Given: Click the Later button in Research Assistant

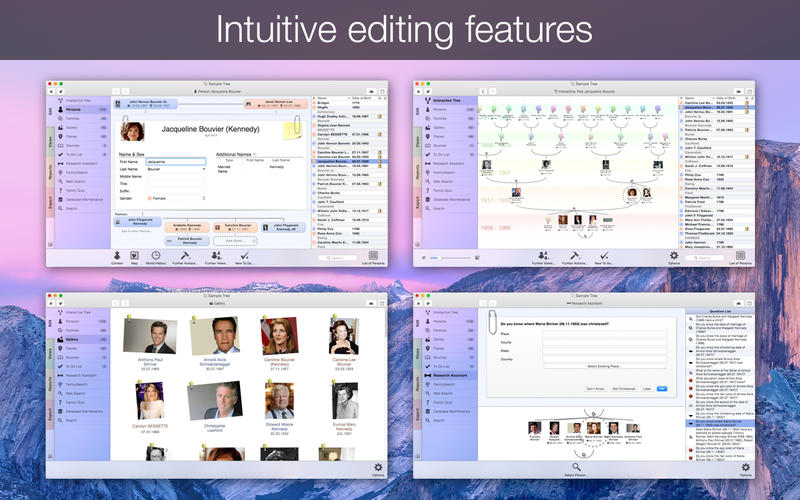Looking at the screenshot, I should tap(647, 389).
